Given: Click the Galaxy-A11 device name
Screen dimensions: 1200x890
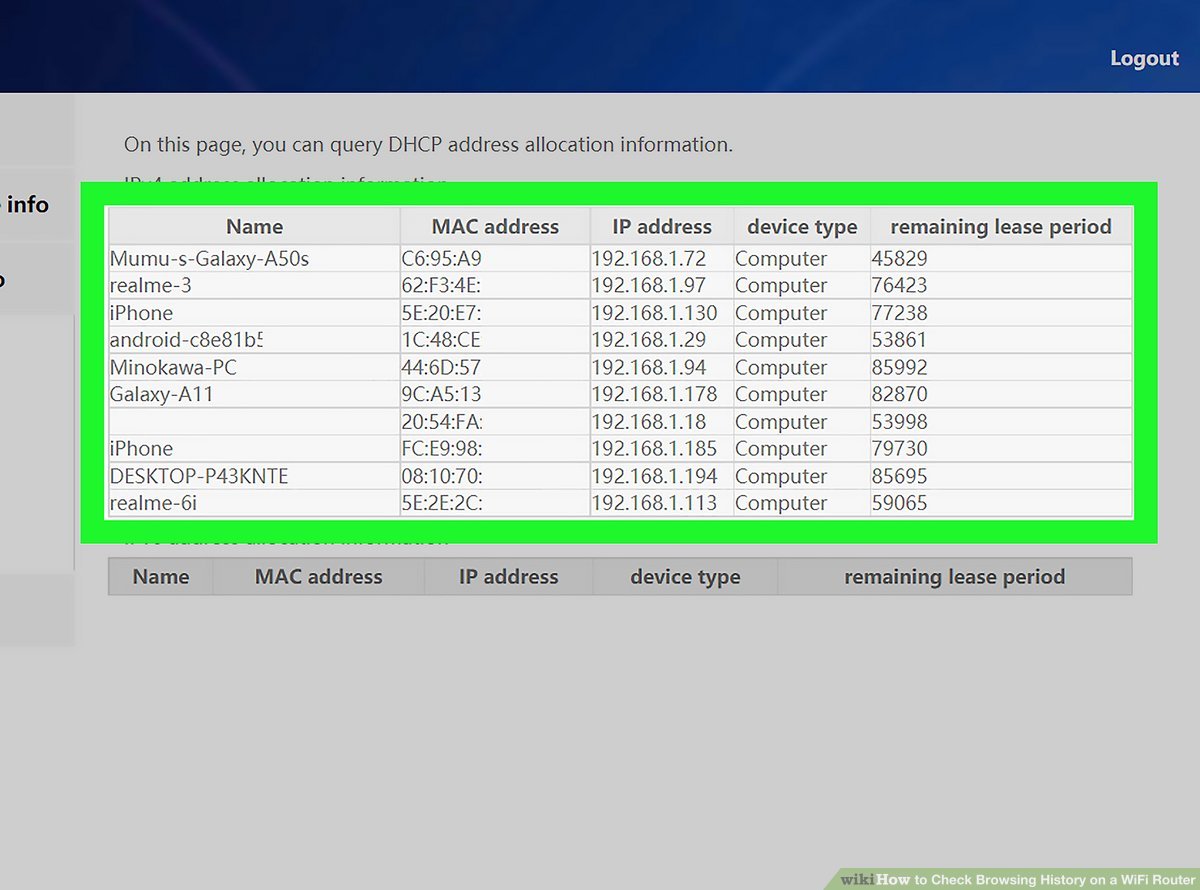Looking at the screenshot, I should click(x=161, y=395).
